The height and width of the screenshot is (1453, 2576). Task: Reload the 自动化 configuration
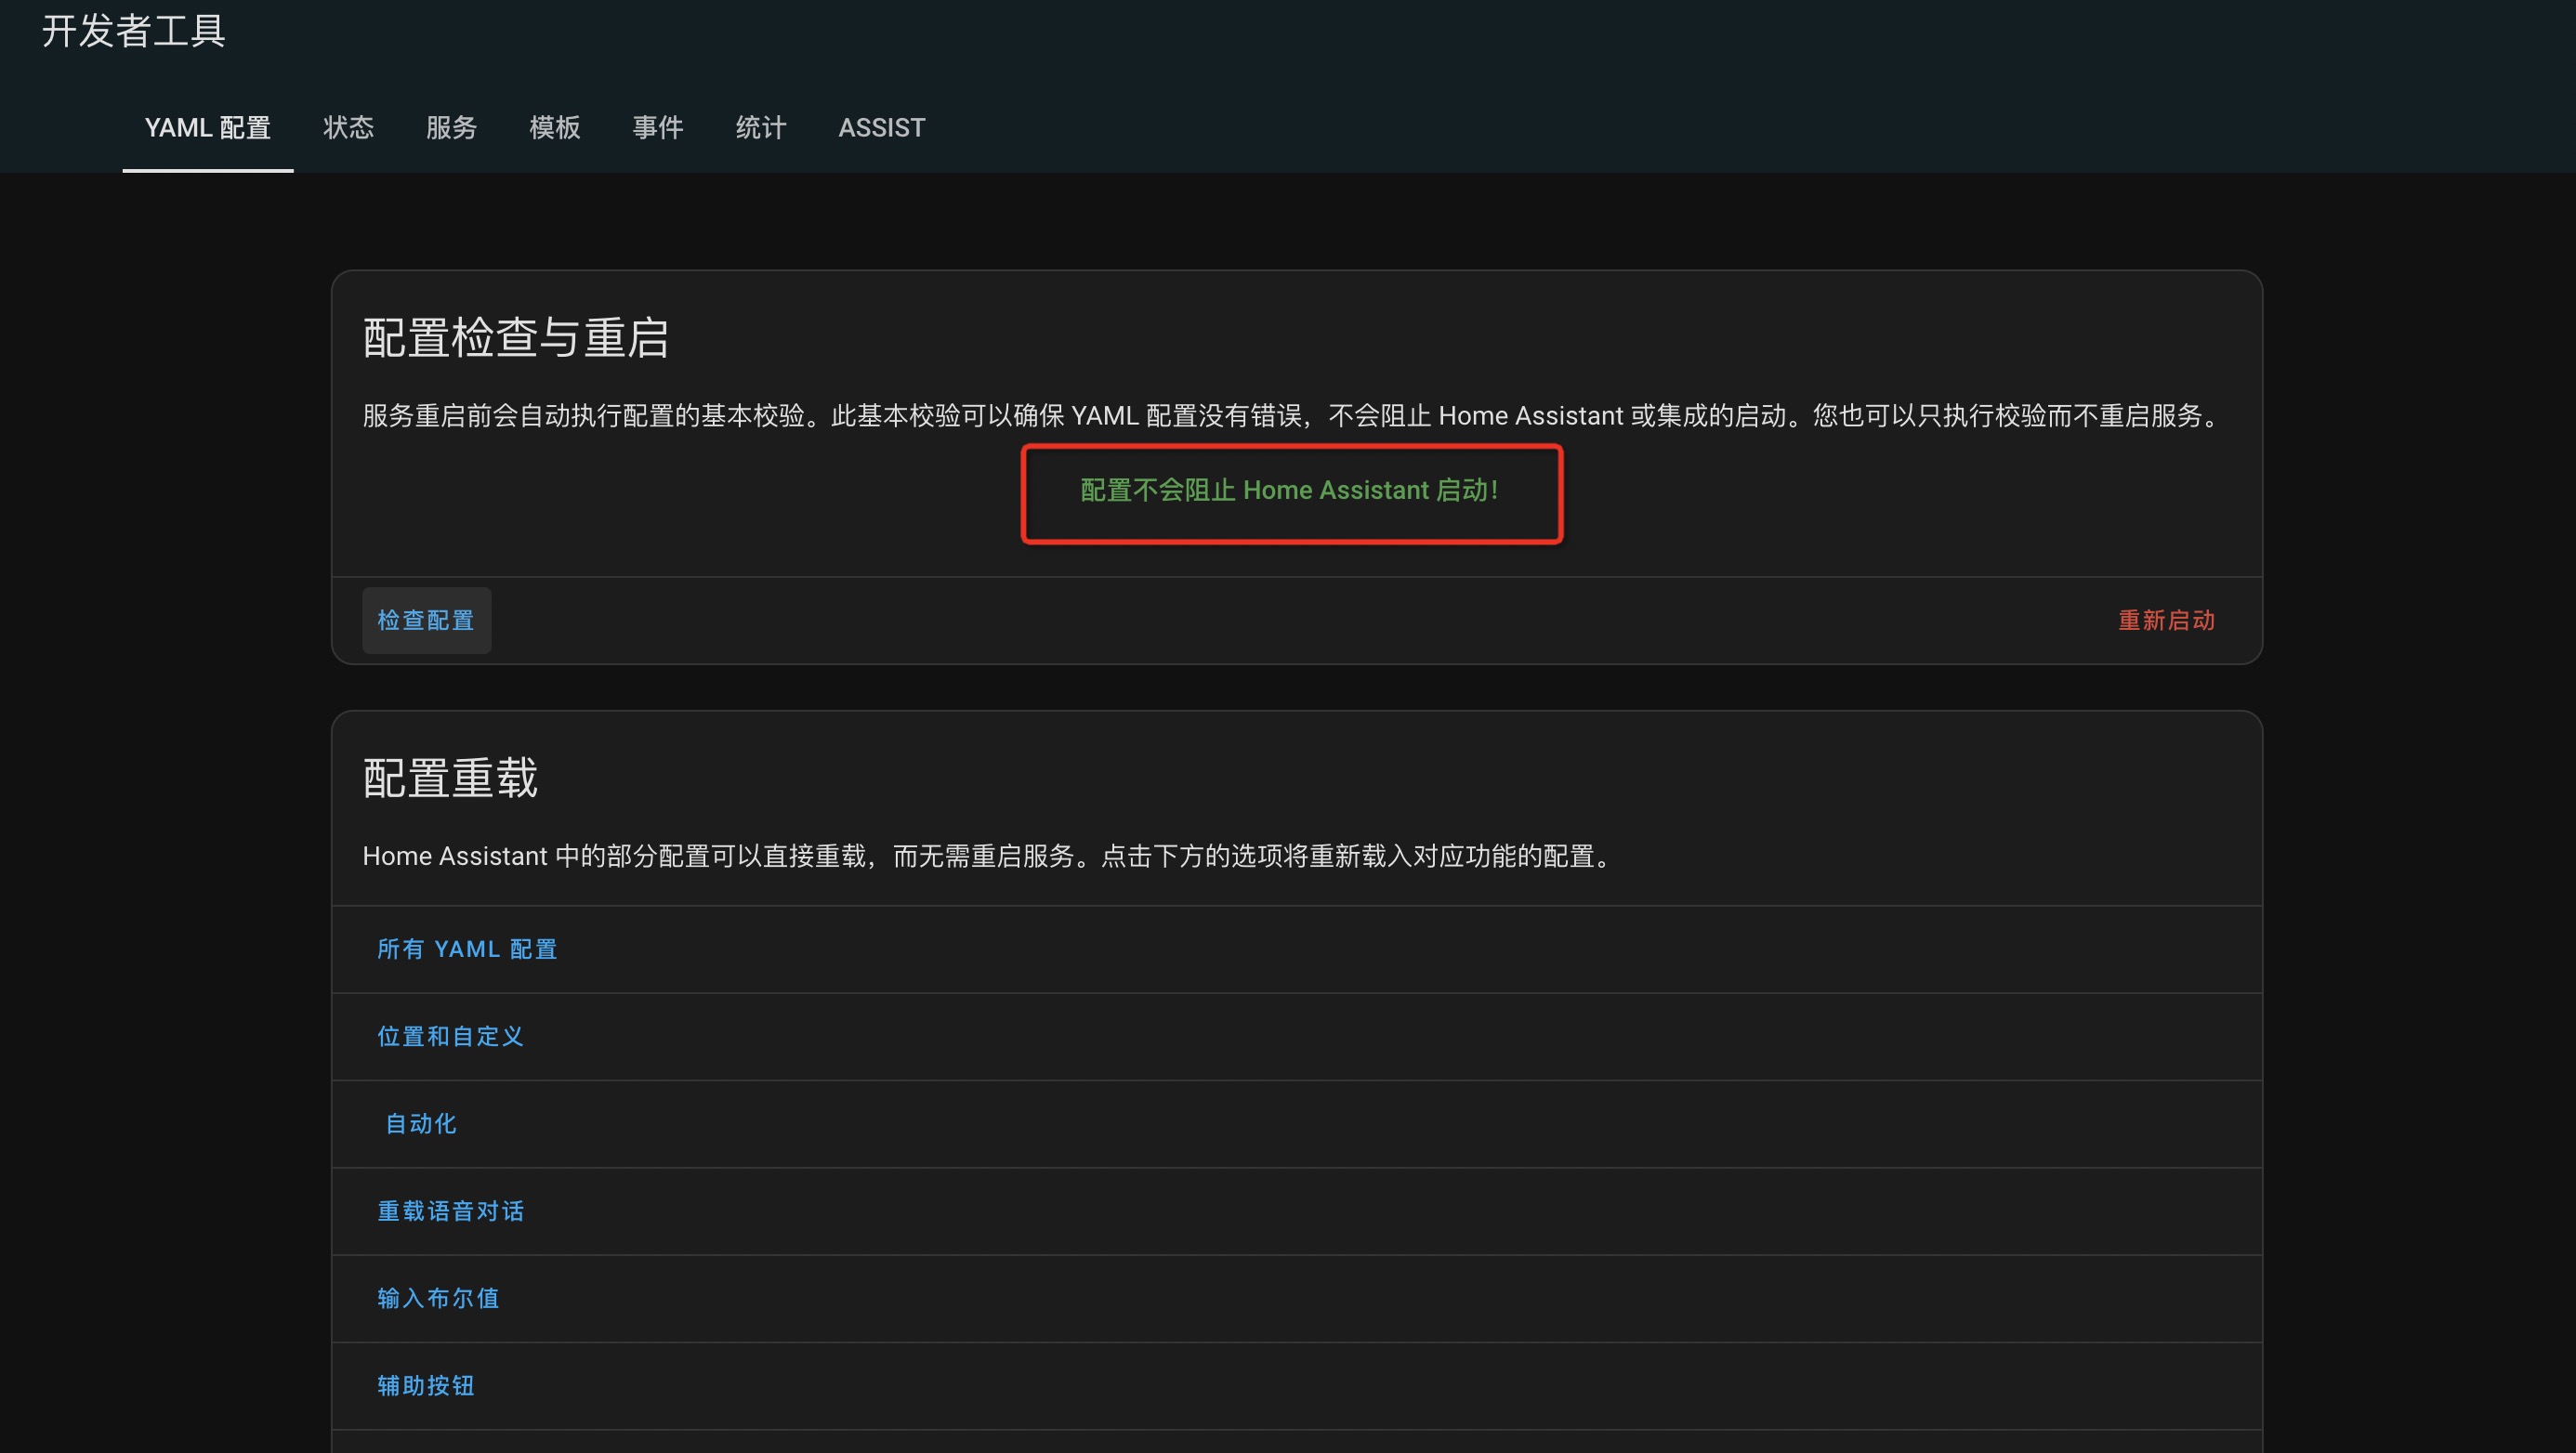click(x=421, y=1124)
